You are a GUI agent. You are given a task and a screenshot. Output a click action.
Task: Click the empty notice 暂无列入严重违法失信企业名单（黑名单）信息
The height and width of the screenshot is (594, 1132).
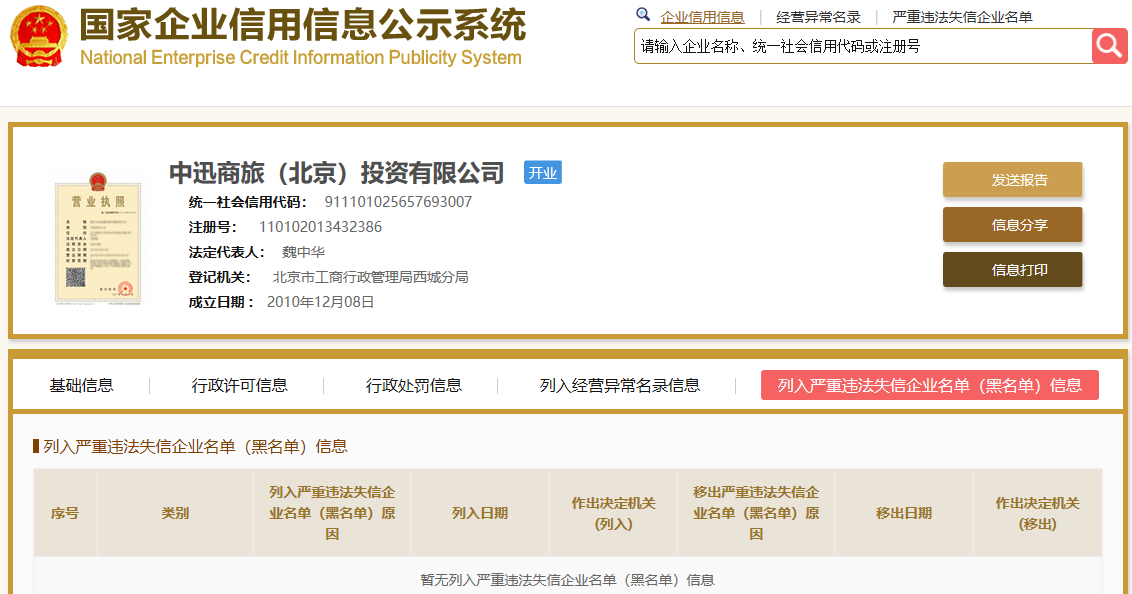coord(567,580)
